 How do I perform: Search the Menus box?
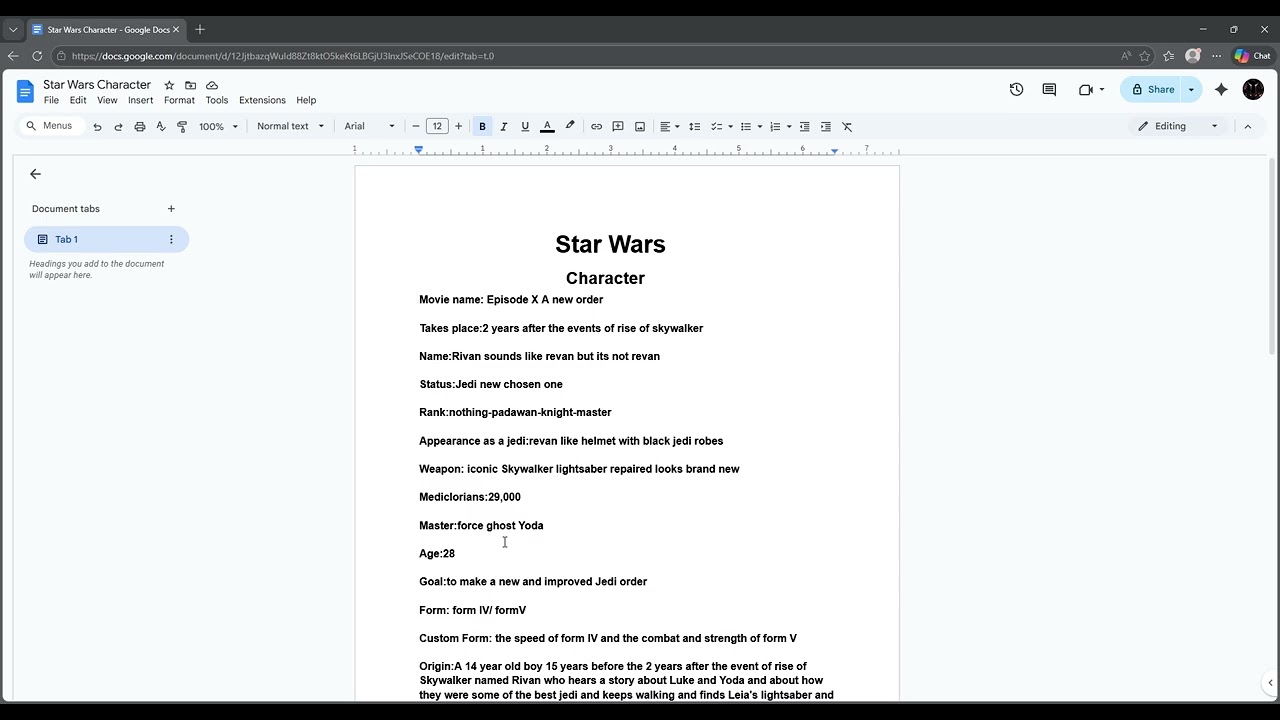pyautogui.click(x=49, y=126)
